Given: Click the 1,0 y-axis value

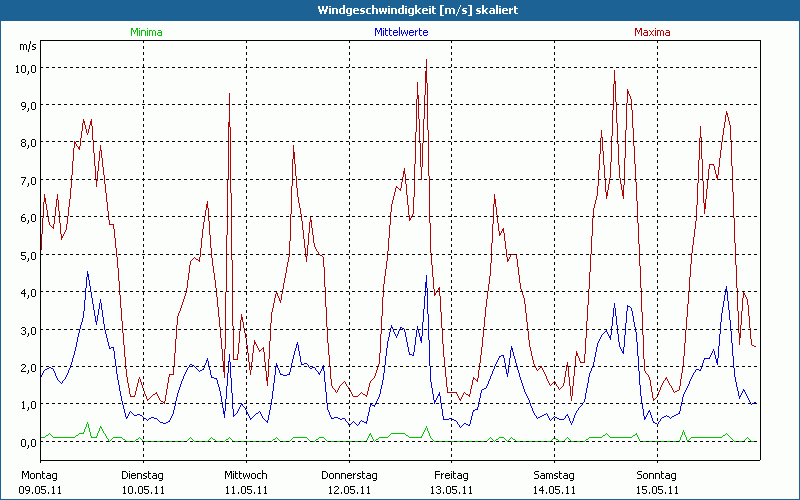Looking at the screenshot, I should (x=29, y=405).
